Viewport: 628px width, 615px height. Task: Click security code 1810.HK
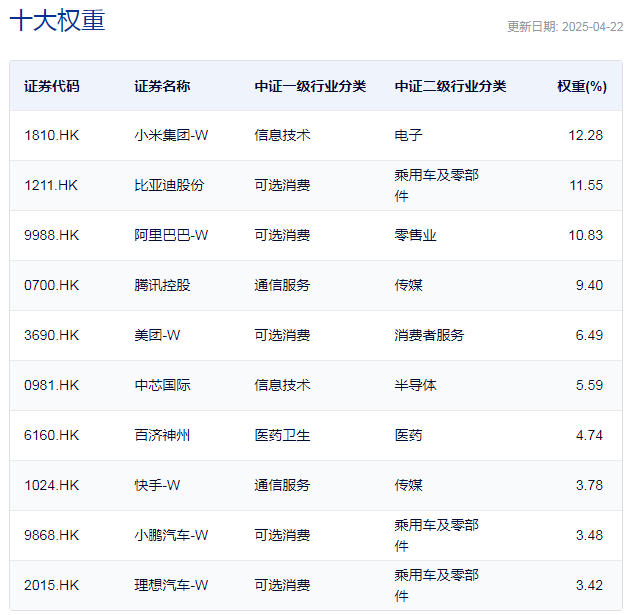[51, 135]
